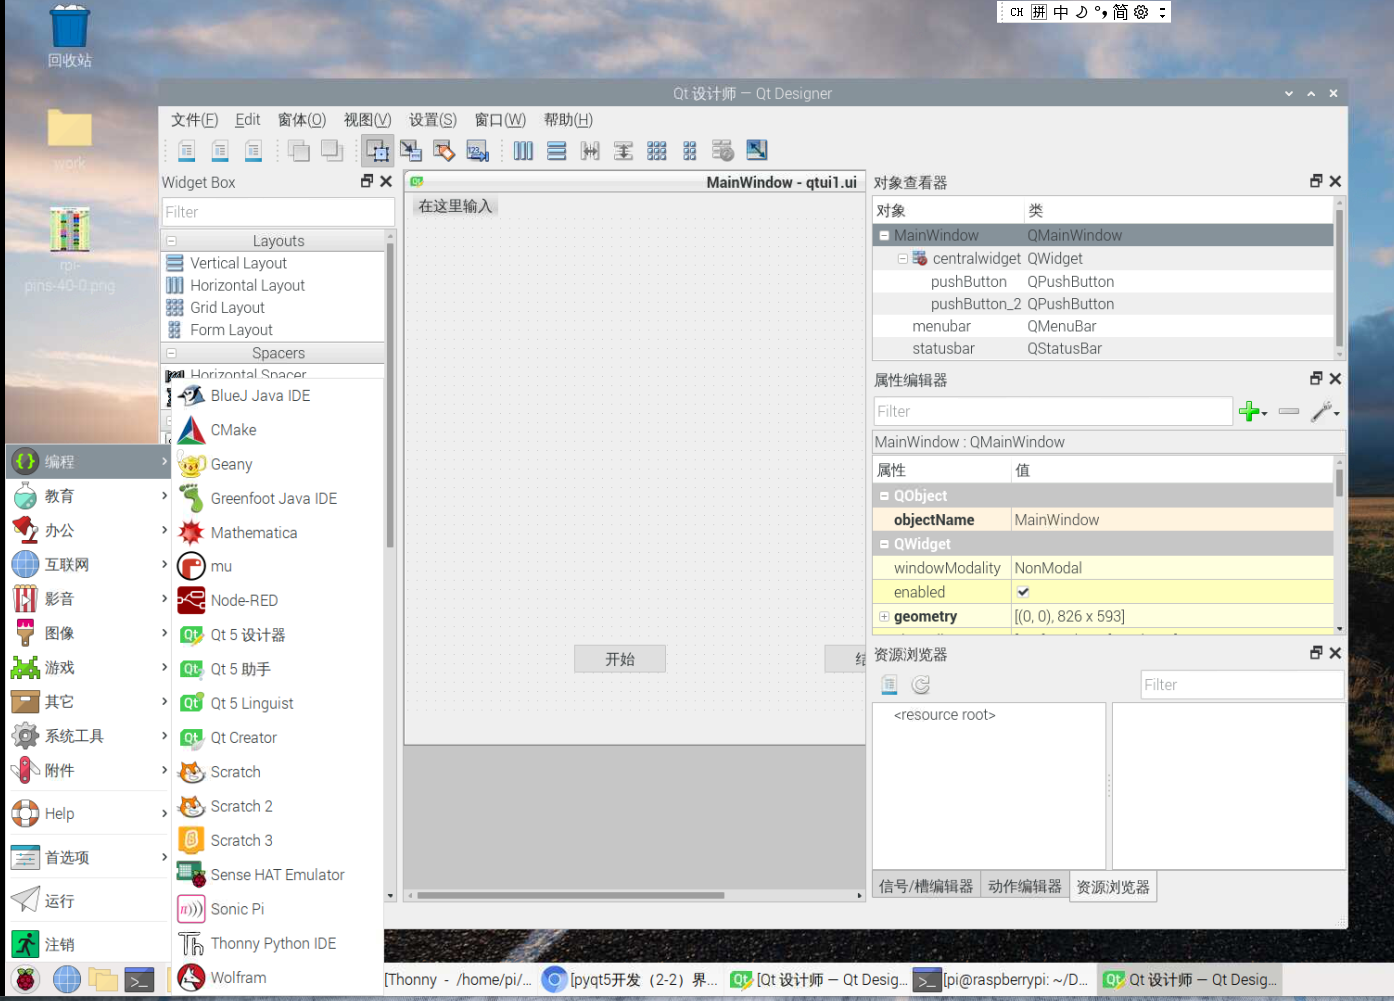This screenshot has width=1394, height=1001.
Task: Apply Lay Out in a Form Layout icon
Action: point(690,151)
